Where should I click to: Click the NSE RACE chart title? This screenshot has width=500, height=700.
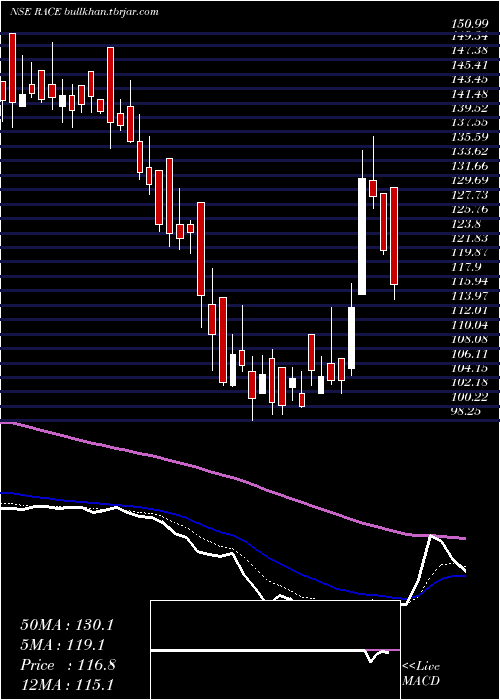(x=84, y=12)
